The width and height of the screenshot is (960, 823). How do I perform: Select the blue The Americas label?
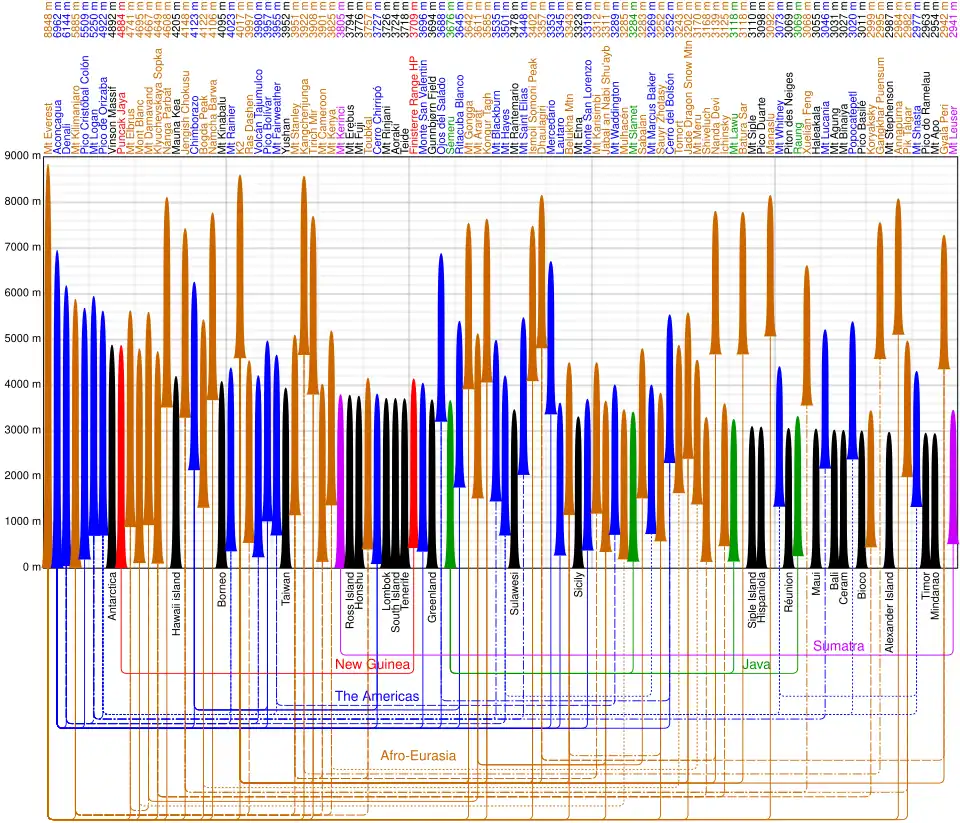(377, 696)
